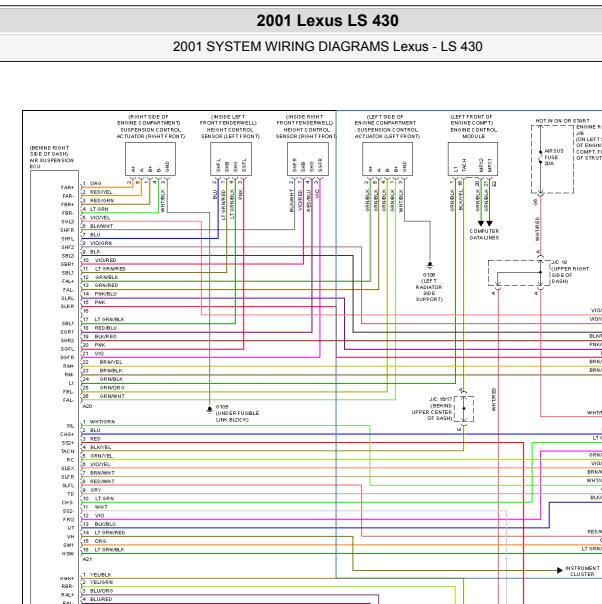Click A21 pin 3 'RED' wire label

[95, 439]
